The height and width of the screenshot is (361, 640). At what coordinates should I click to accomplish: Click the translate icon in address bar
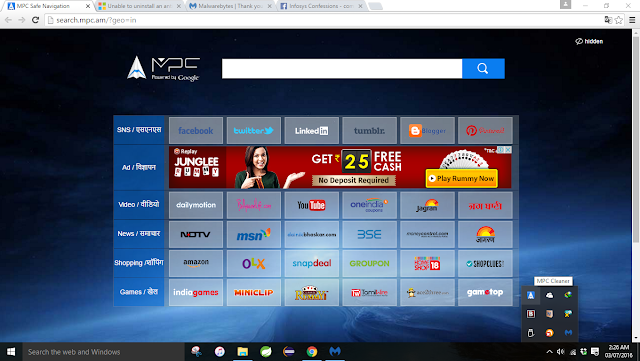coord(608,20)
